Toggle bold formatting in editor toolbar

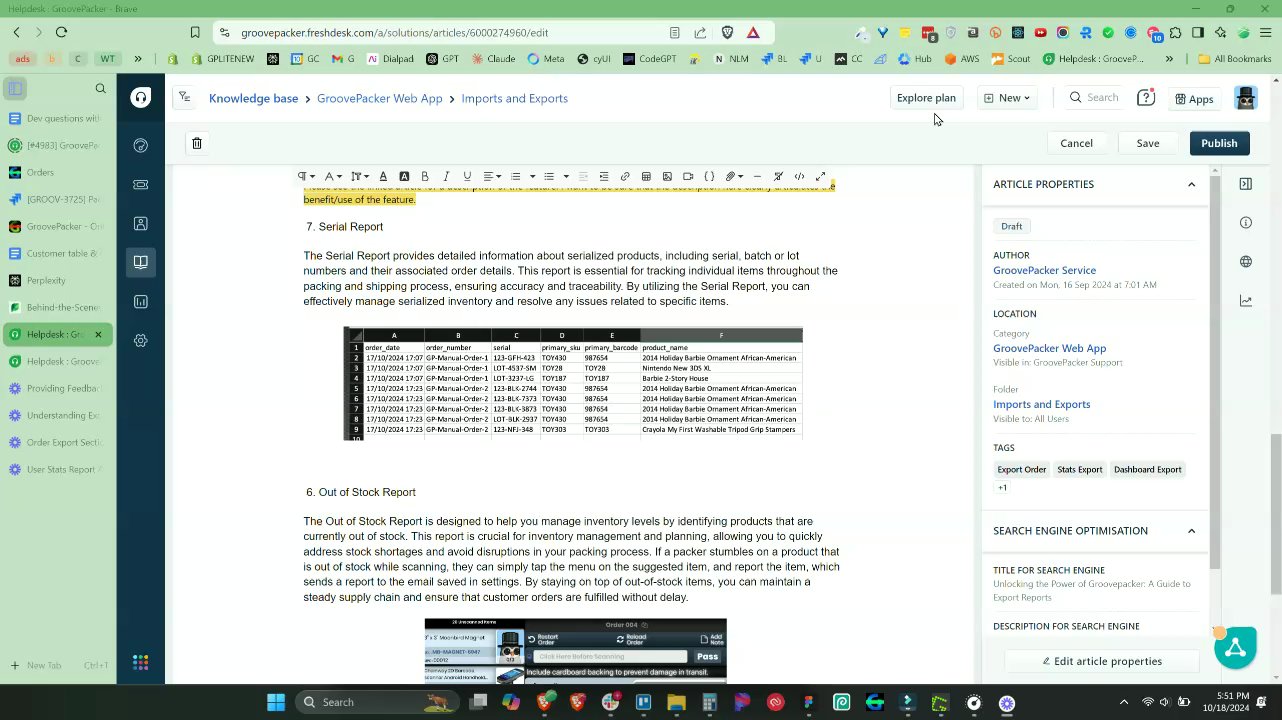pyautogui.click(x=425, y=176)
